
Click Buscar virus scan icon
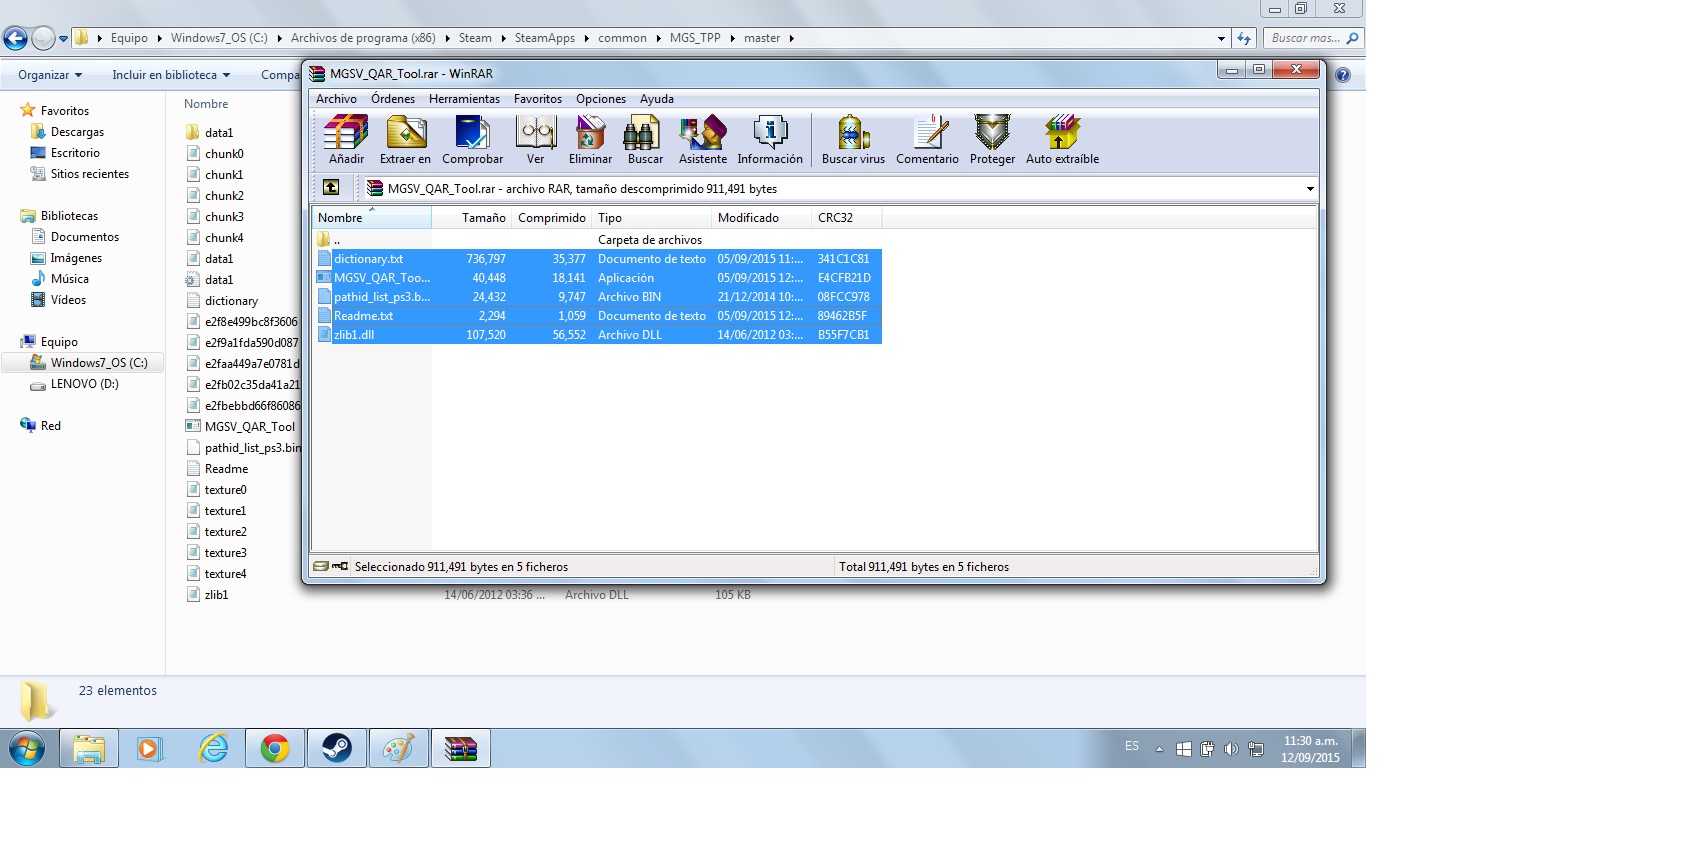(x=853, y=139)
